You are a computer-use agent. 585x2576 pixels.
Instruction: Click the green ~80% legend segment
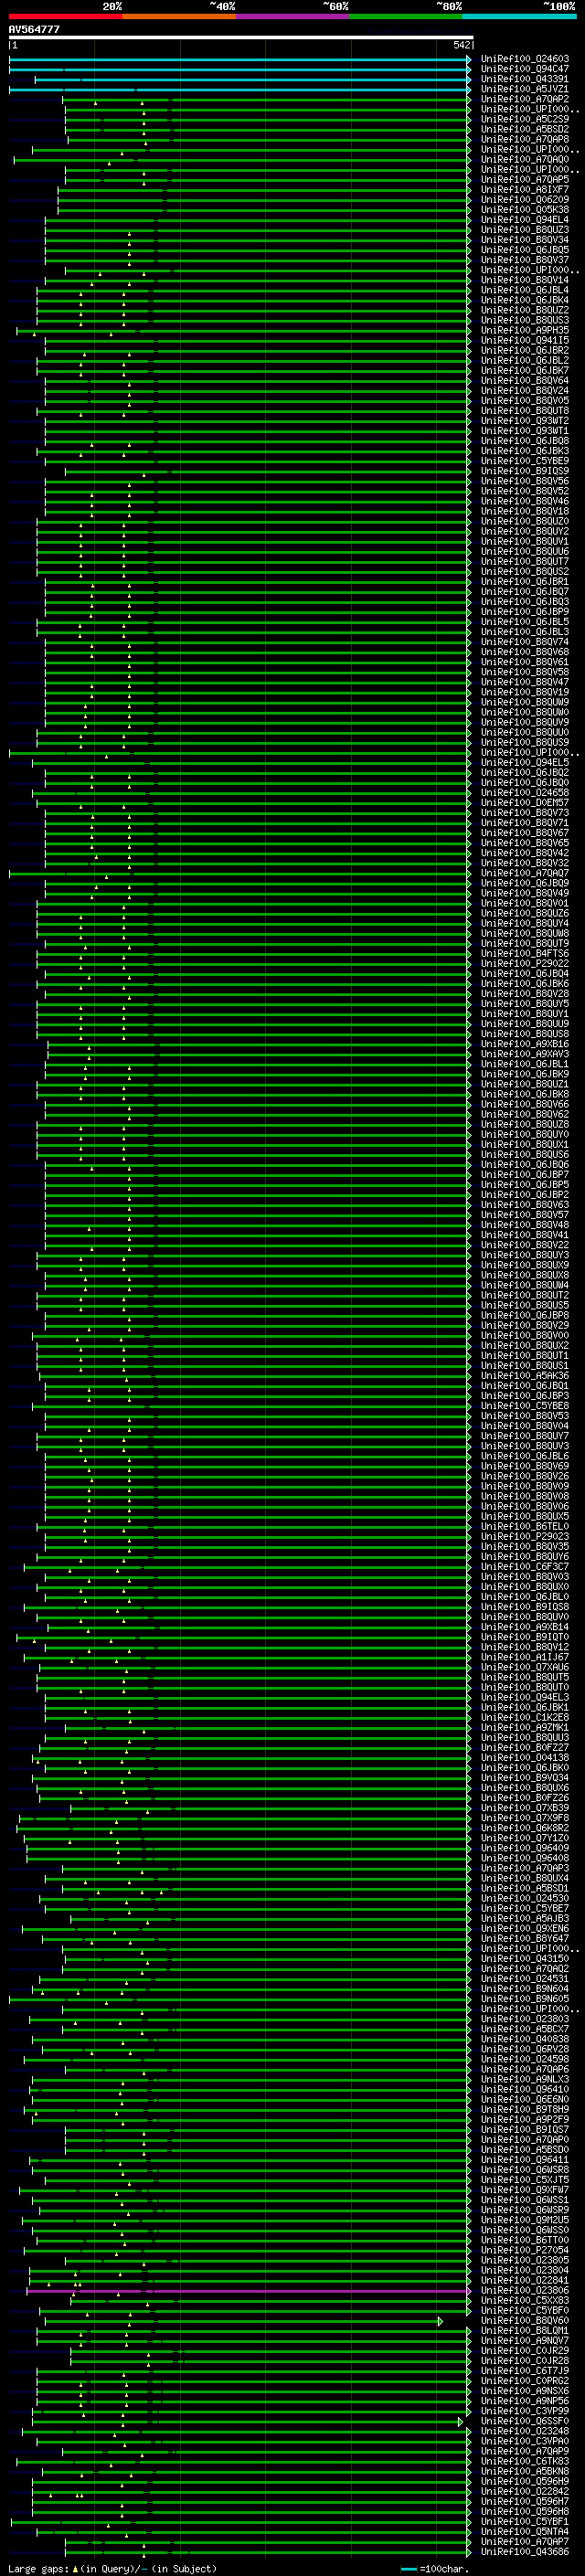(406, 16)
